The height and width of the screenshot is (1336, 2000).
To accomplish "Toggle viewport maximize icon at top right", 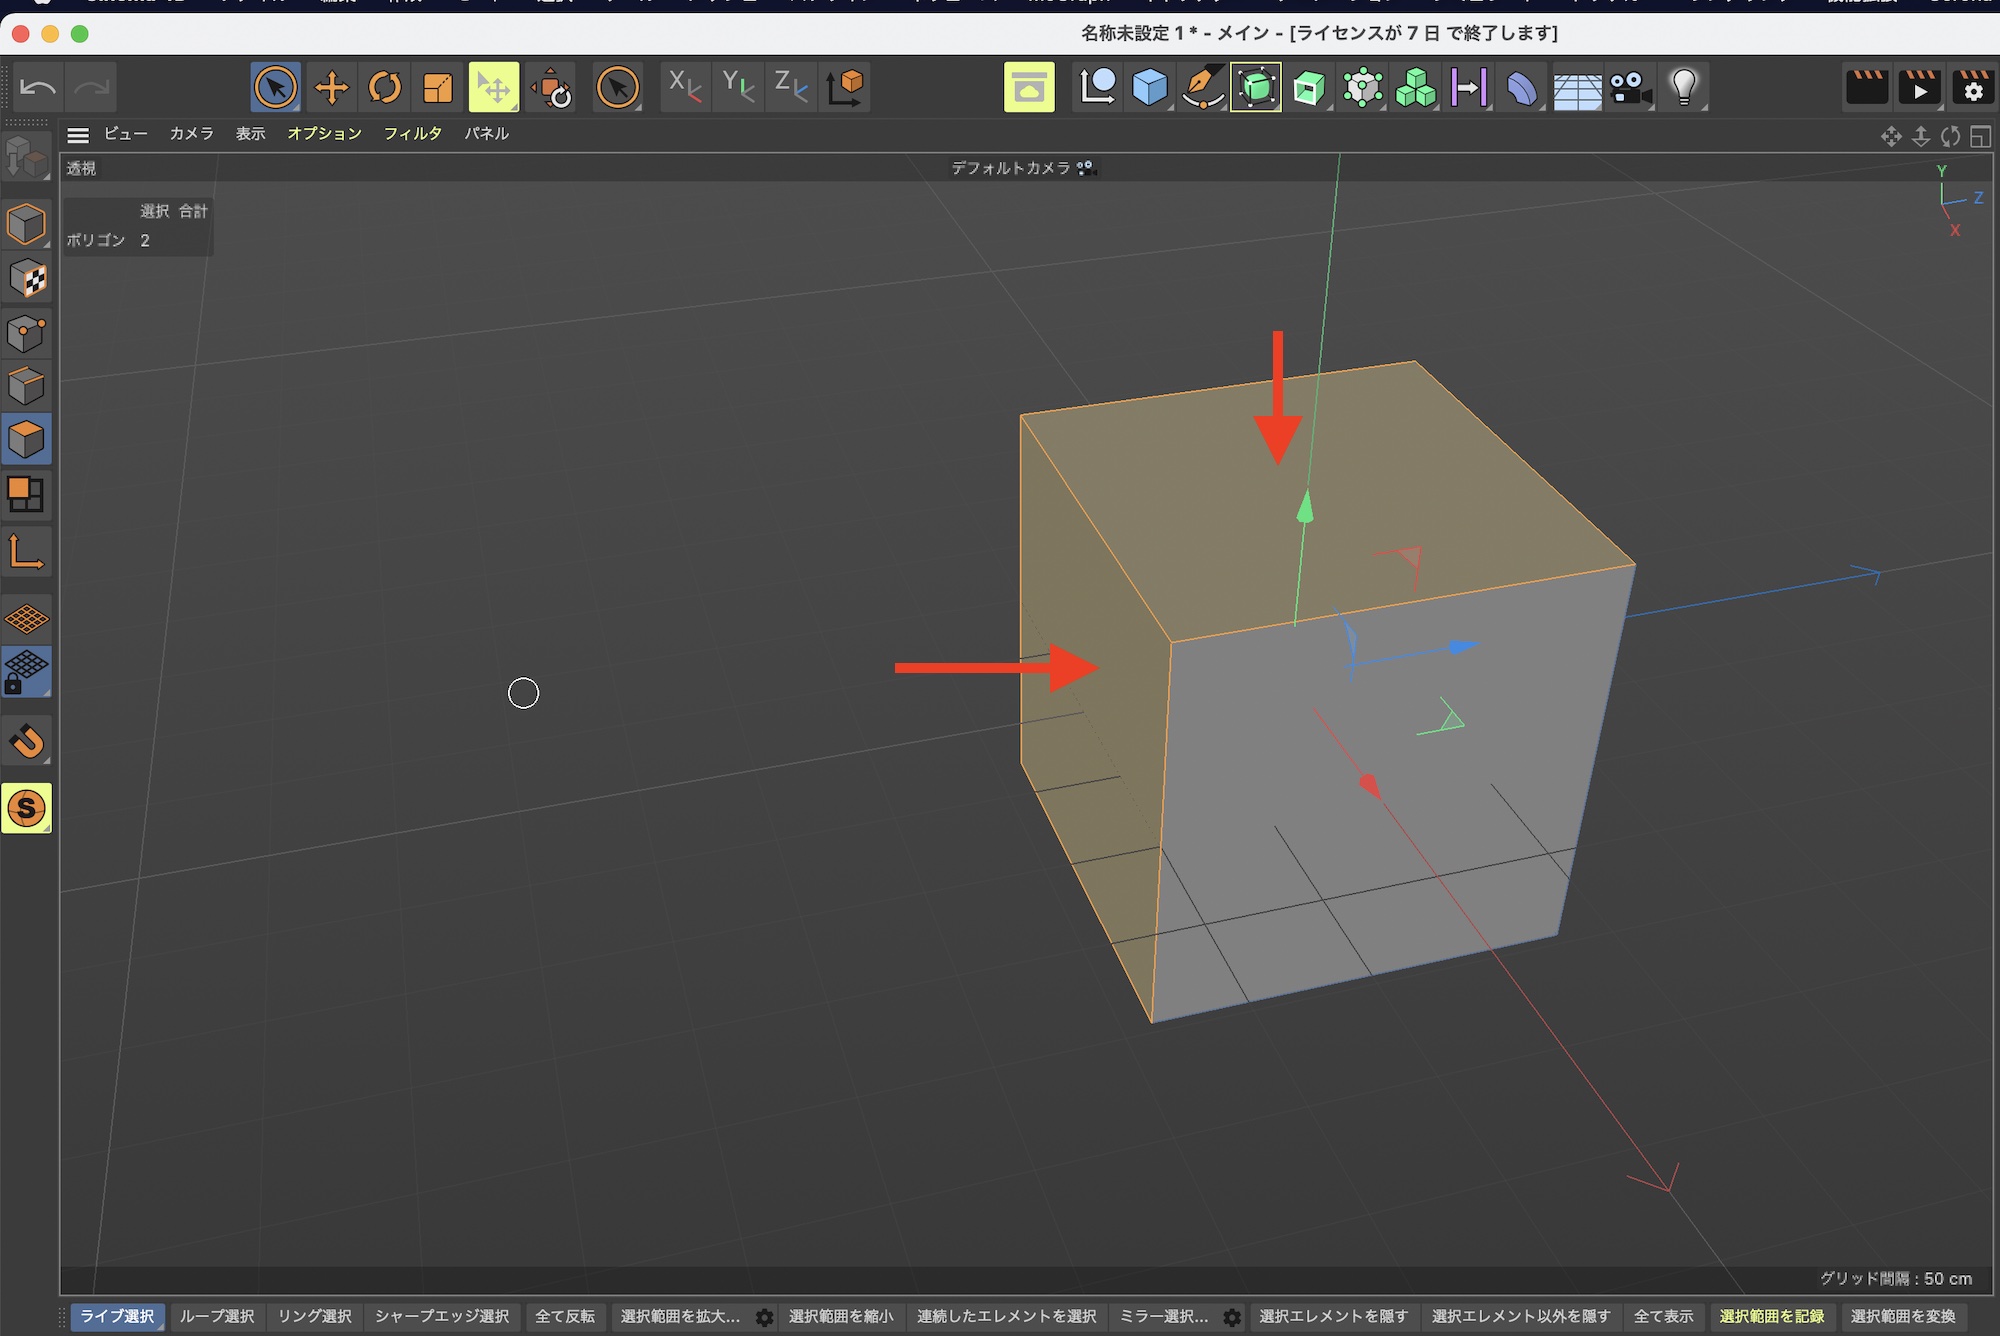I will (1980, 137).
